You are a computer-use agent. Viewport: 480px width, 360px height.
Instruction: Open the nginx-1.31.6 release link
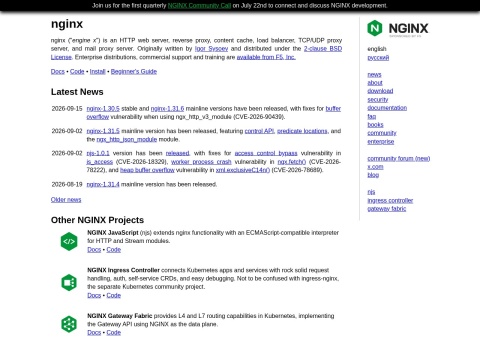coord(167,109)
